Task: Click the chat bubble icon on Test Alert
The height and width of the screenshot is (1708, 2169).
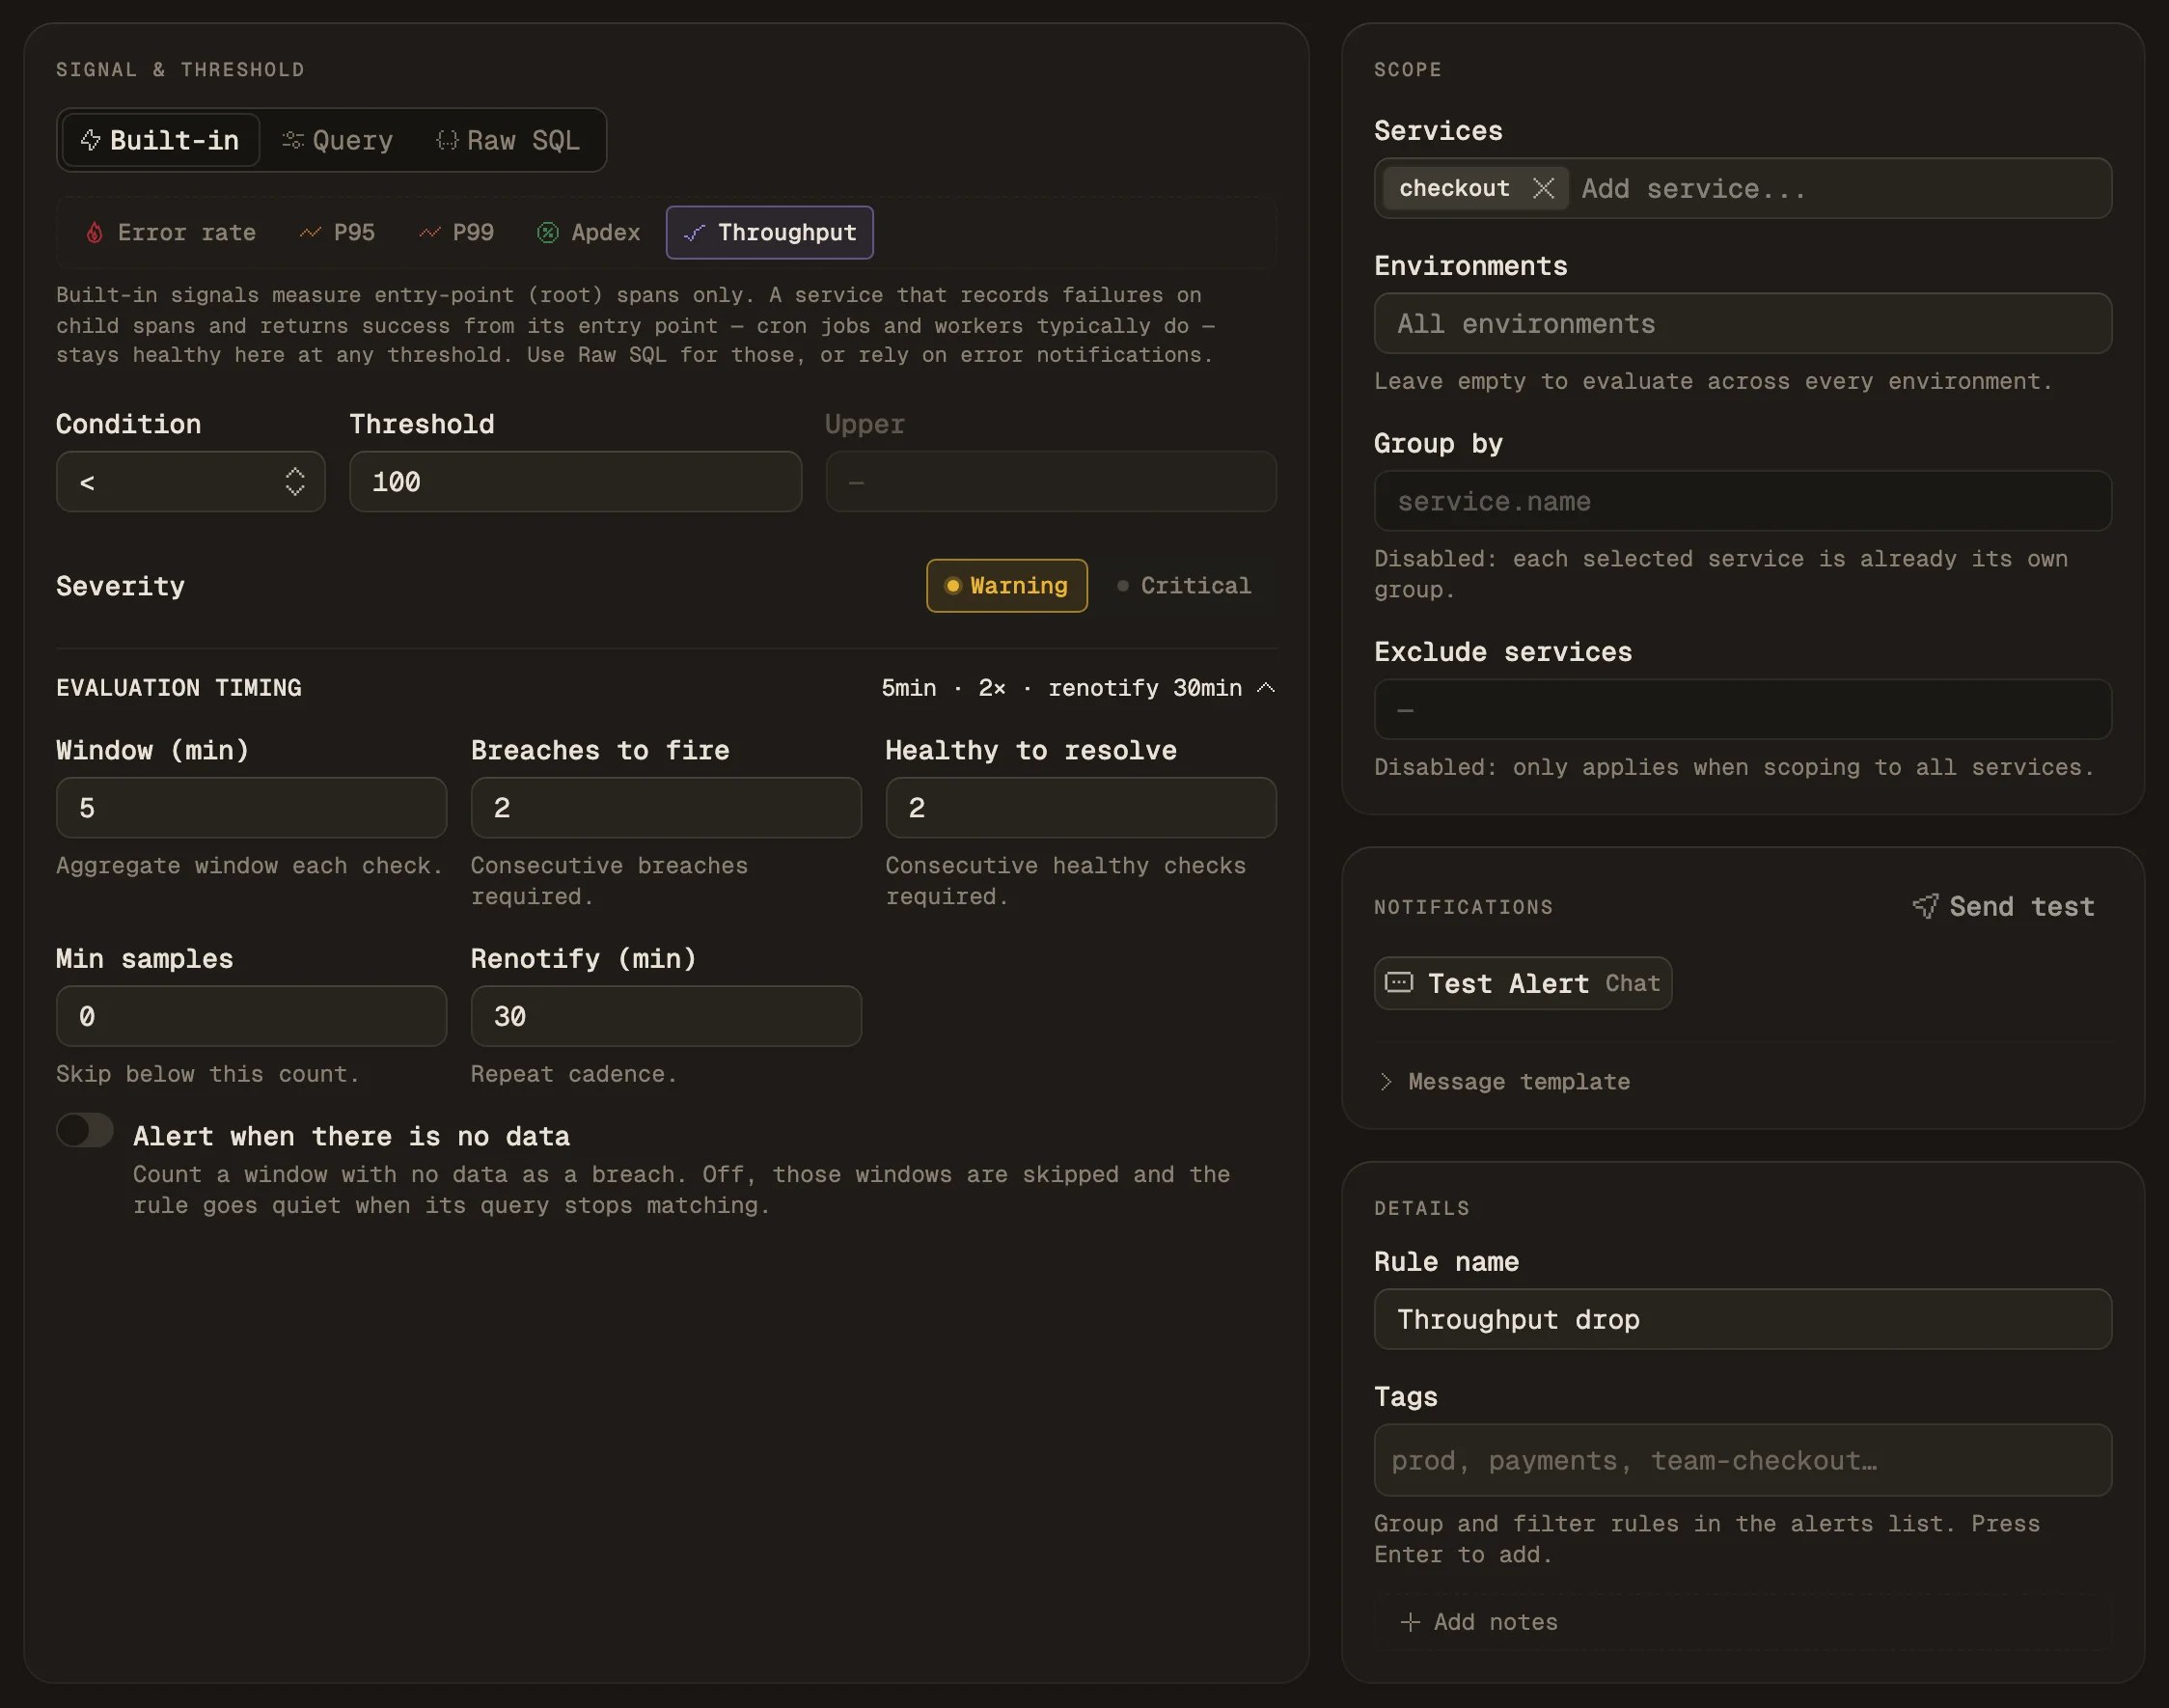Action: 1399,983
